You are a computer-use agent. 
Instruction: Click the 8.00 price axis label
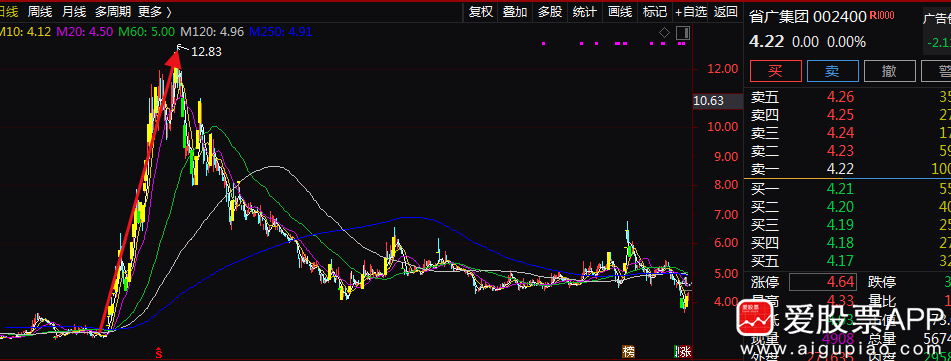(725, 186)
